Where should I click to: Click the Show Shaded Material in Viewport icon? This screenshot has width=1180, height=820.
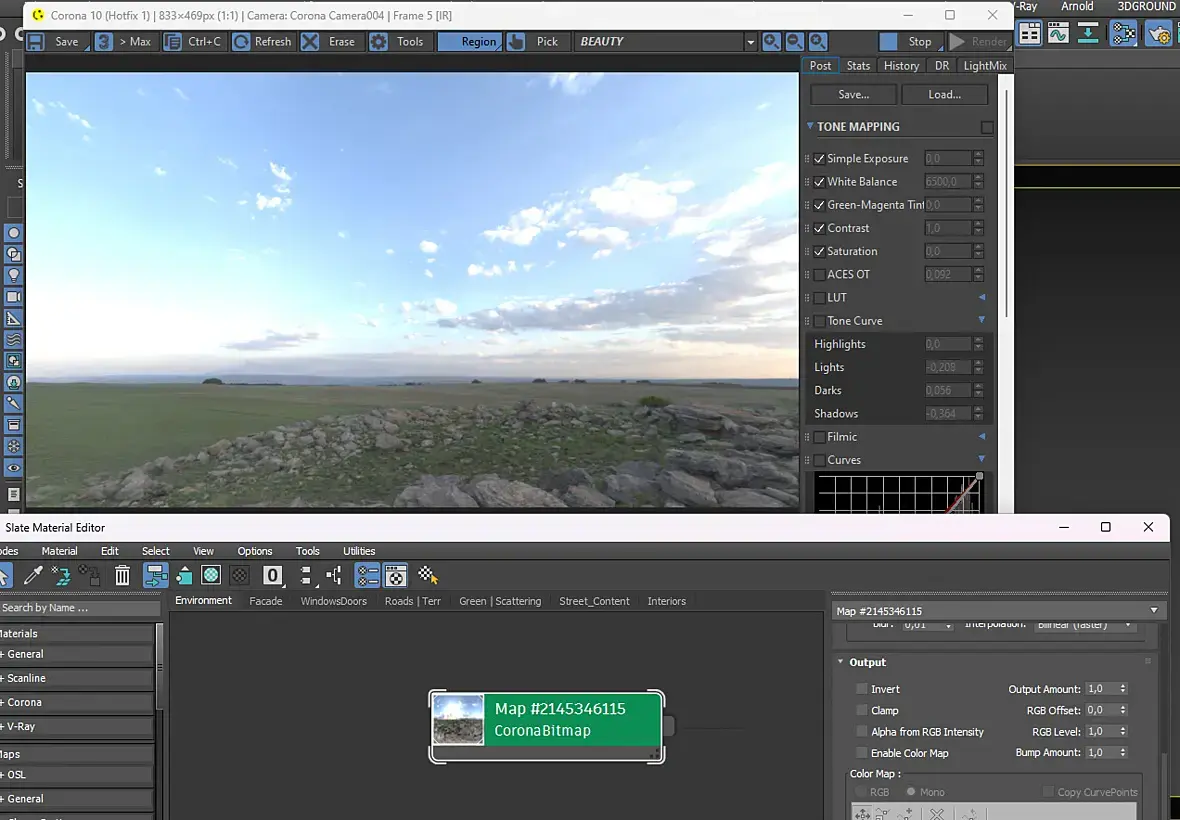pos(211,575)
